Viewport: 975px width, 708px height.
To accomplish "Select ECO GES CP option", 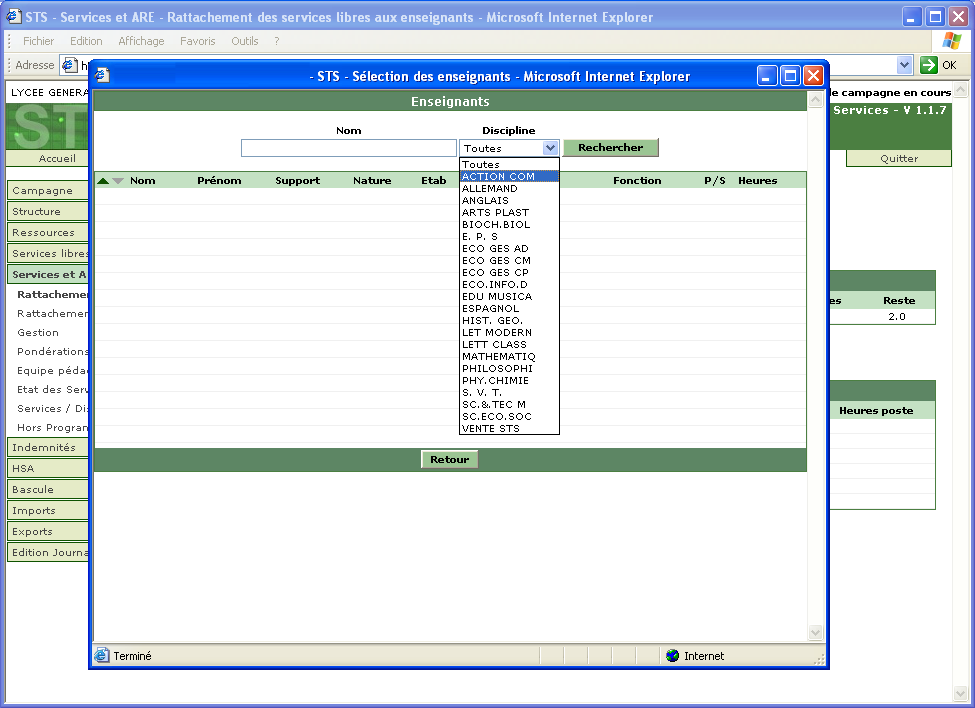I will click(509, 273).
